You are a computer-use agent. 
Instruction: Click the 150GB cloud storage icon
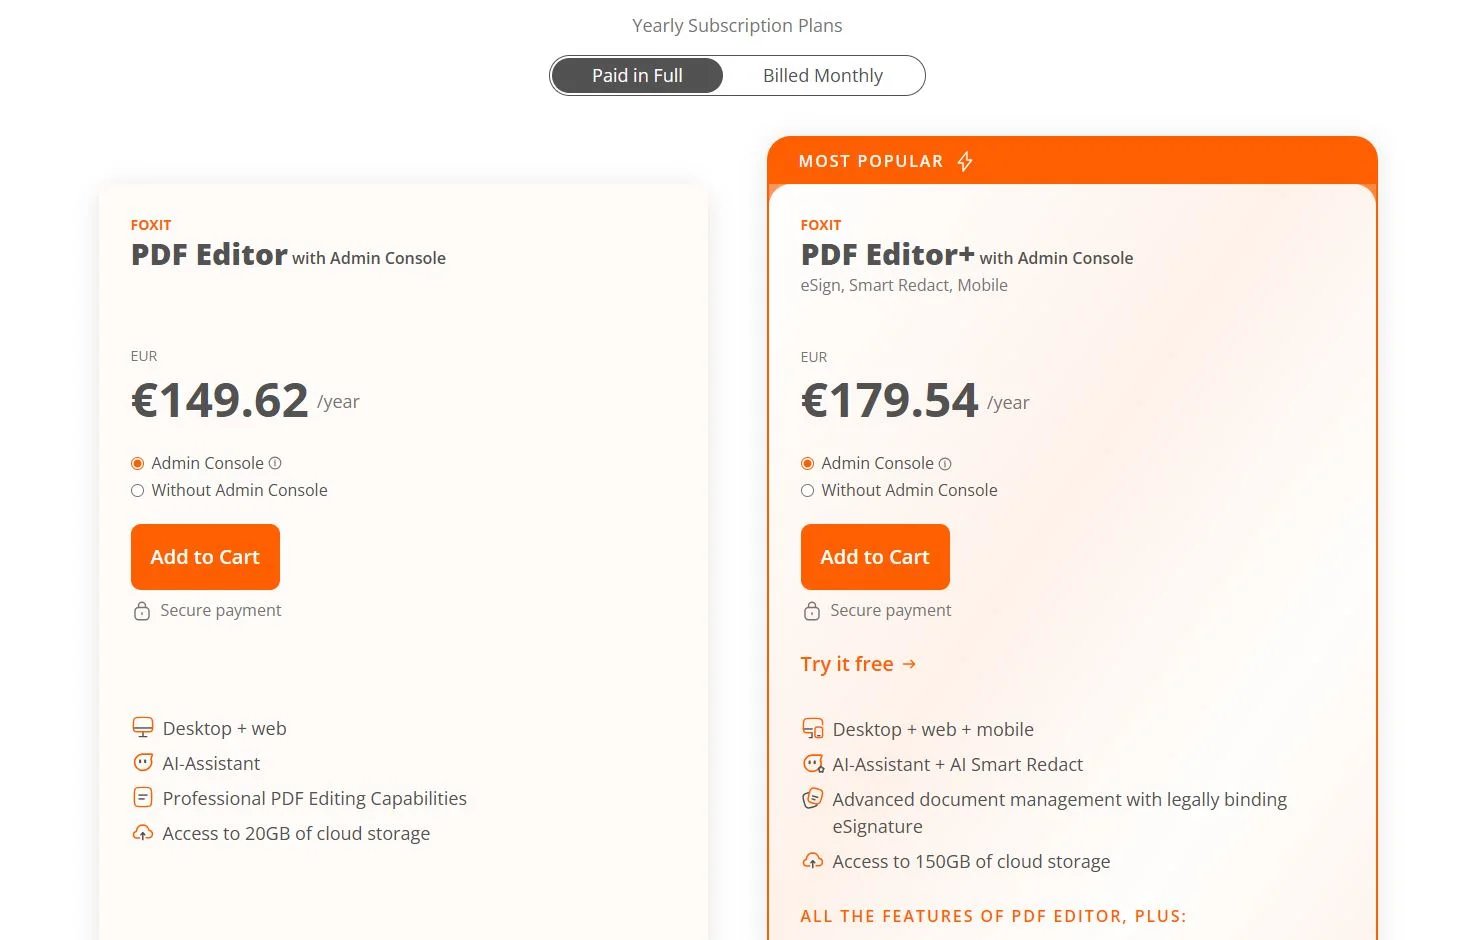pyautogui.click(x=813, y=861)
